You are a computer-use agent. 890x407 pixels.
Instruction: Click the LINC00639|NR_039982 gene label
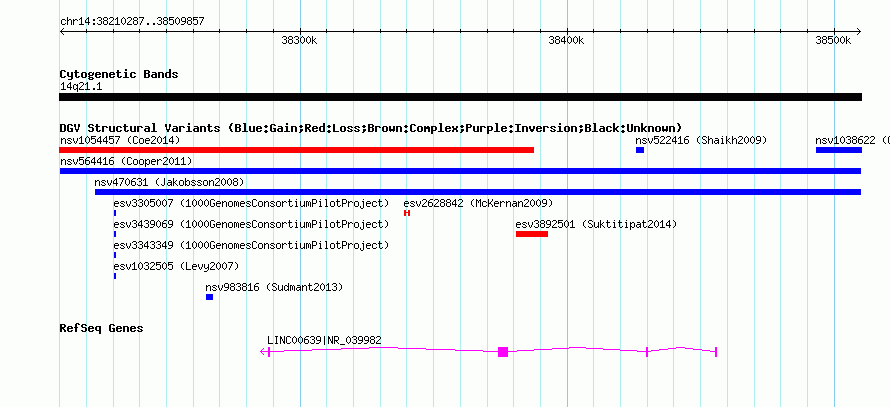[324, 341]
